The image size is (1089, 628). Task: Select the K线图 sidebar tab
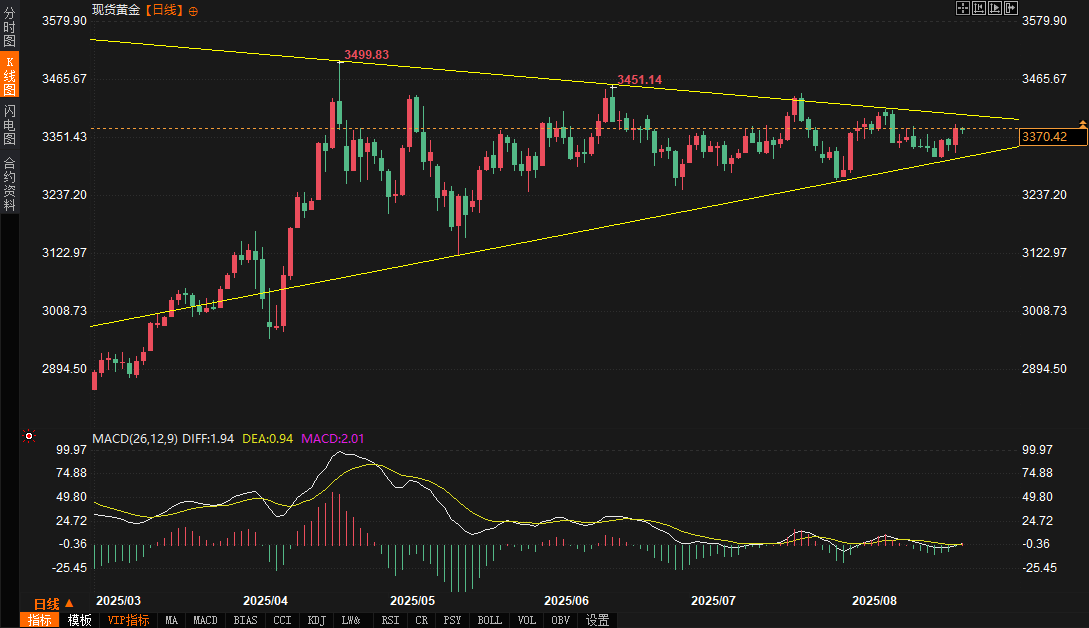(9, 75)
